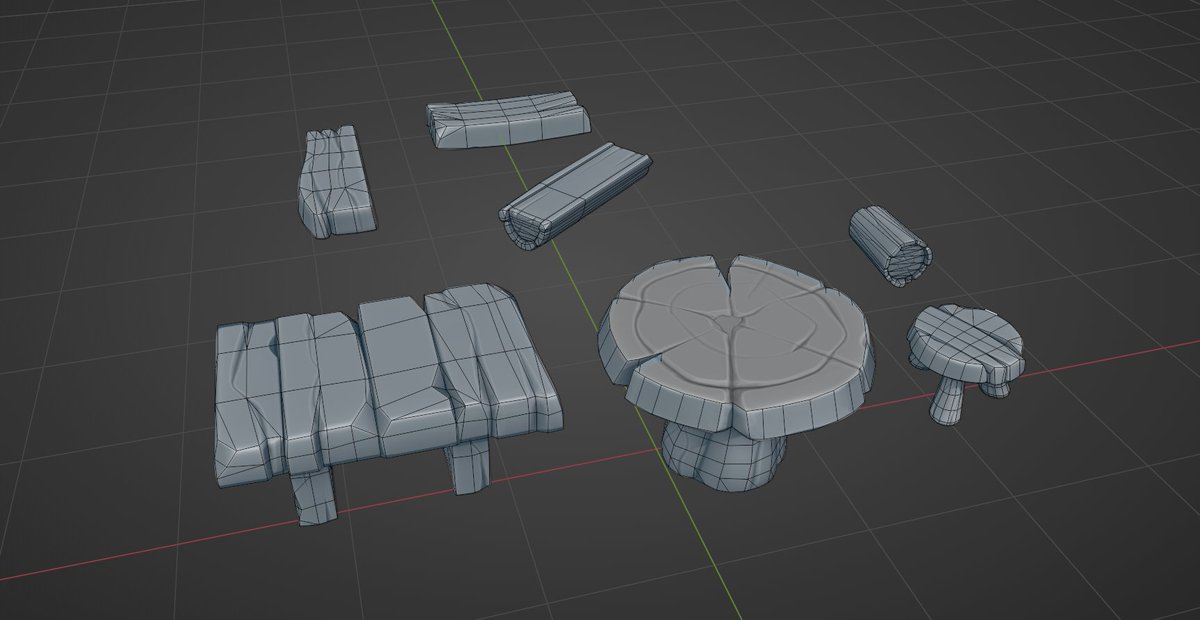
Task: Select the flat plank lying farthest back
Action: click(x=508, y=121)
